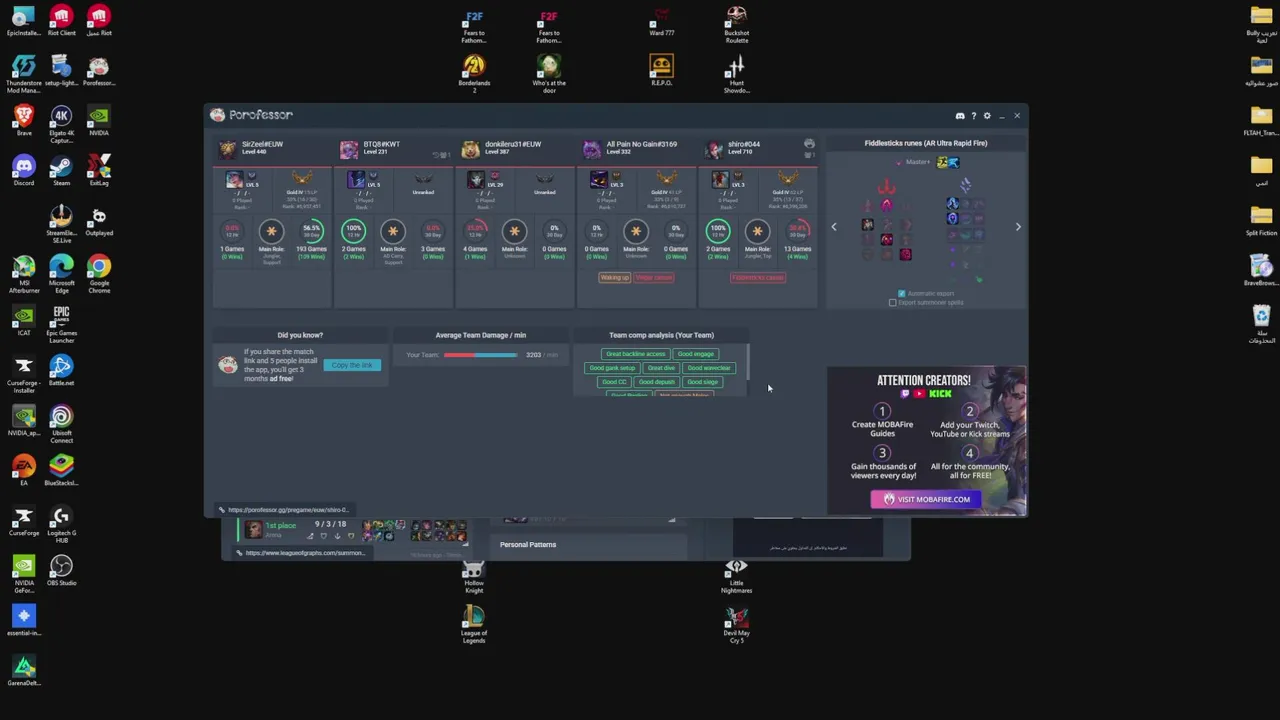Click the Attention Creators MOBAFire ad

point(926,441)
